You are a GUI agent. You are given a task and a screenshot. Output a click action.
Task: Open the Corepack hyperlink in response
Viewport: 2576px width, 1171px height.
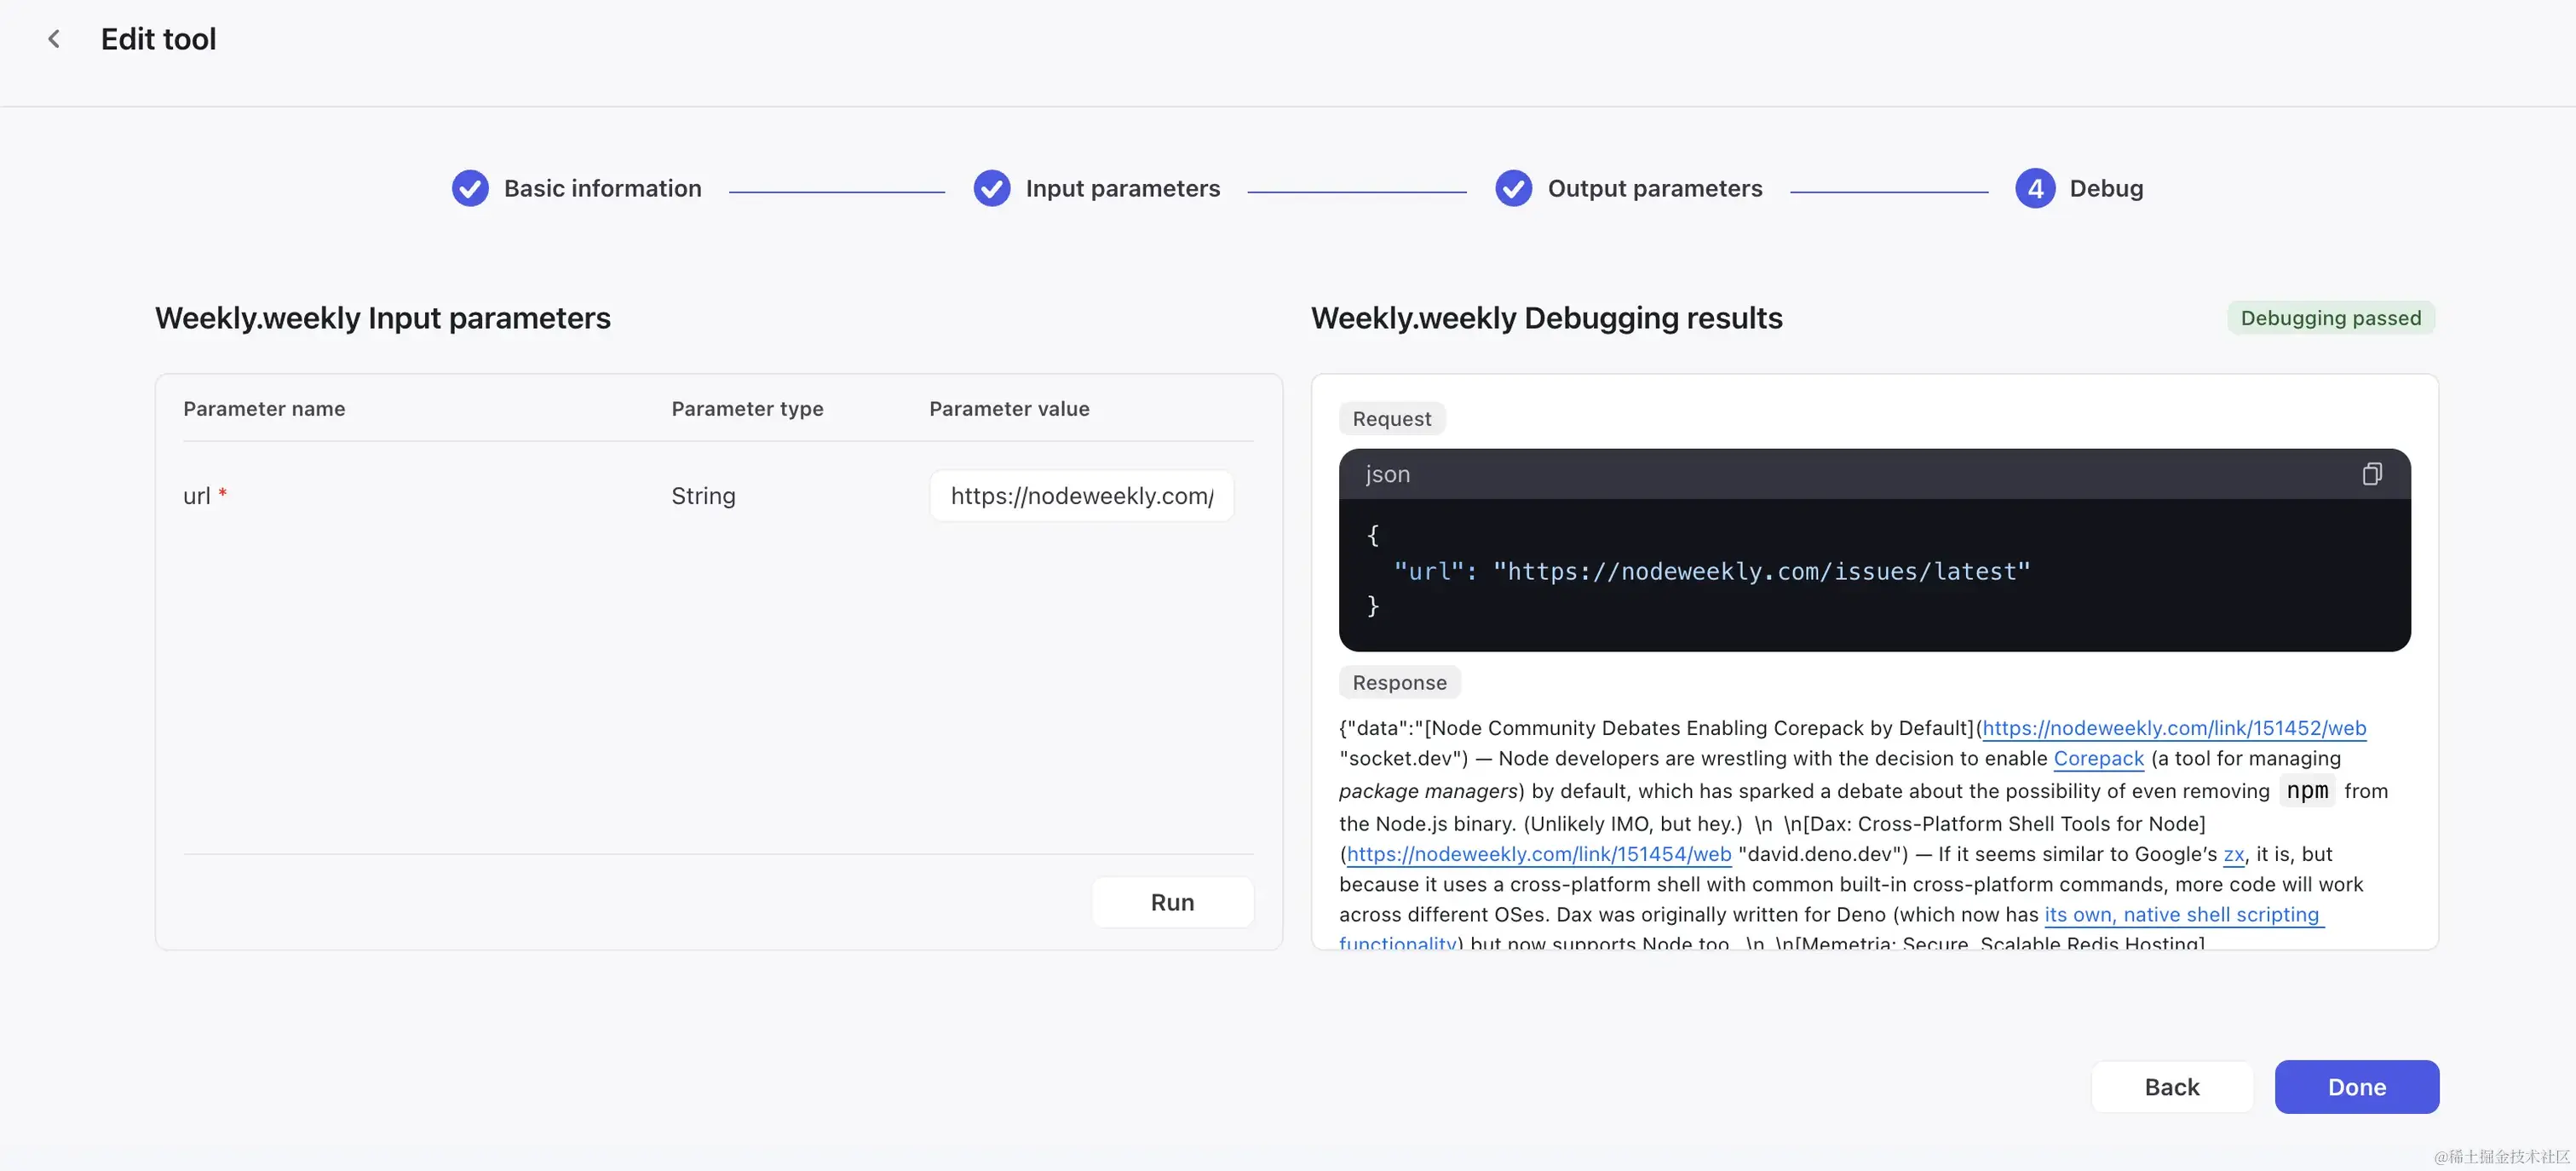pyautogui.click(x=2098, y=759)
